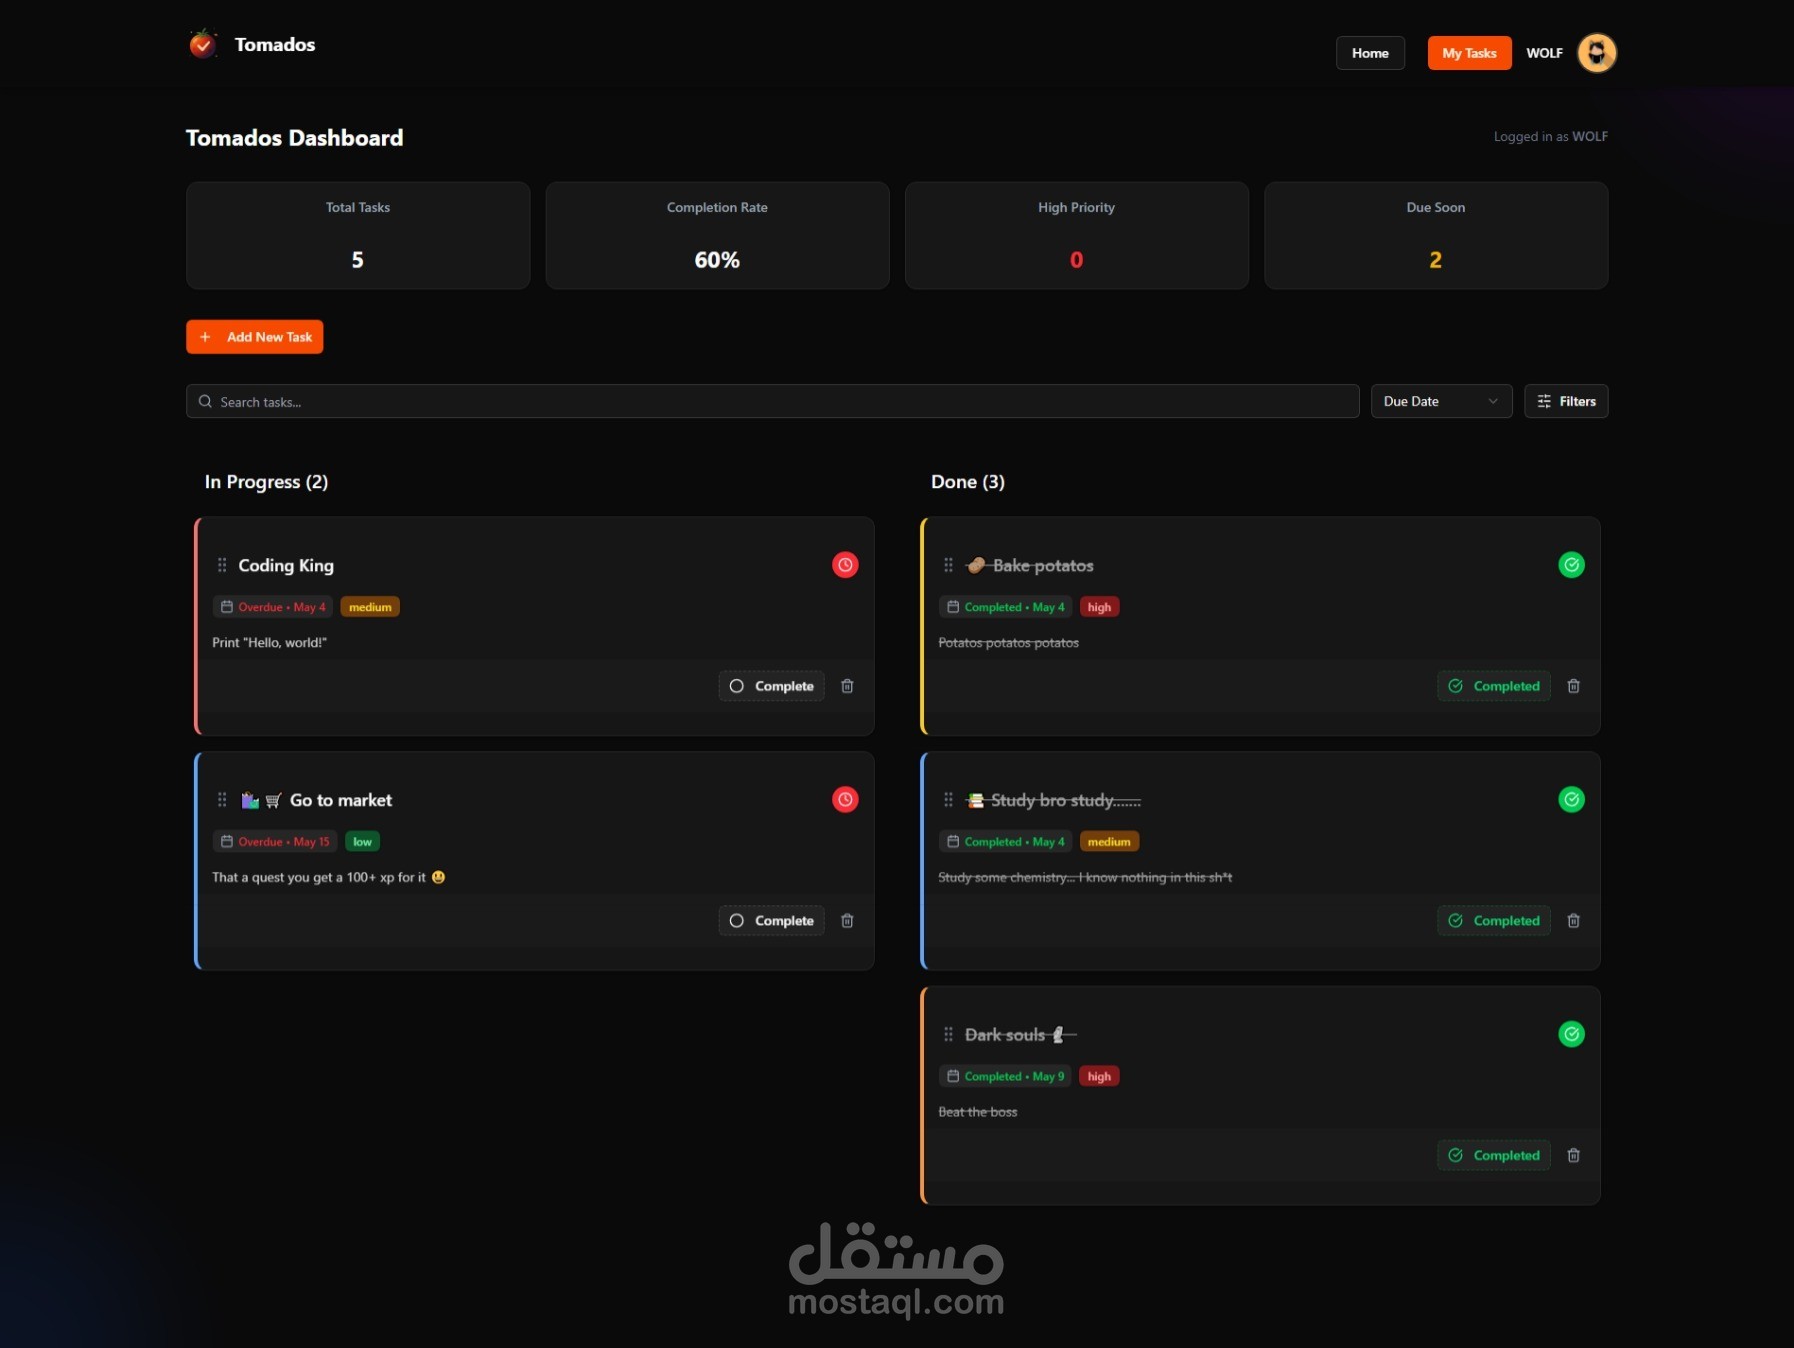The width and height of the screenshot is (1794, 1348).
Task: Click the Overdue May 15 date badge
Action: (x=275, y=841)
